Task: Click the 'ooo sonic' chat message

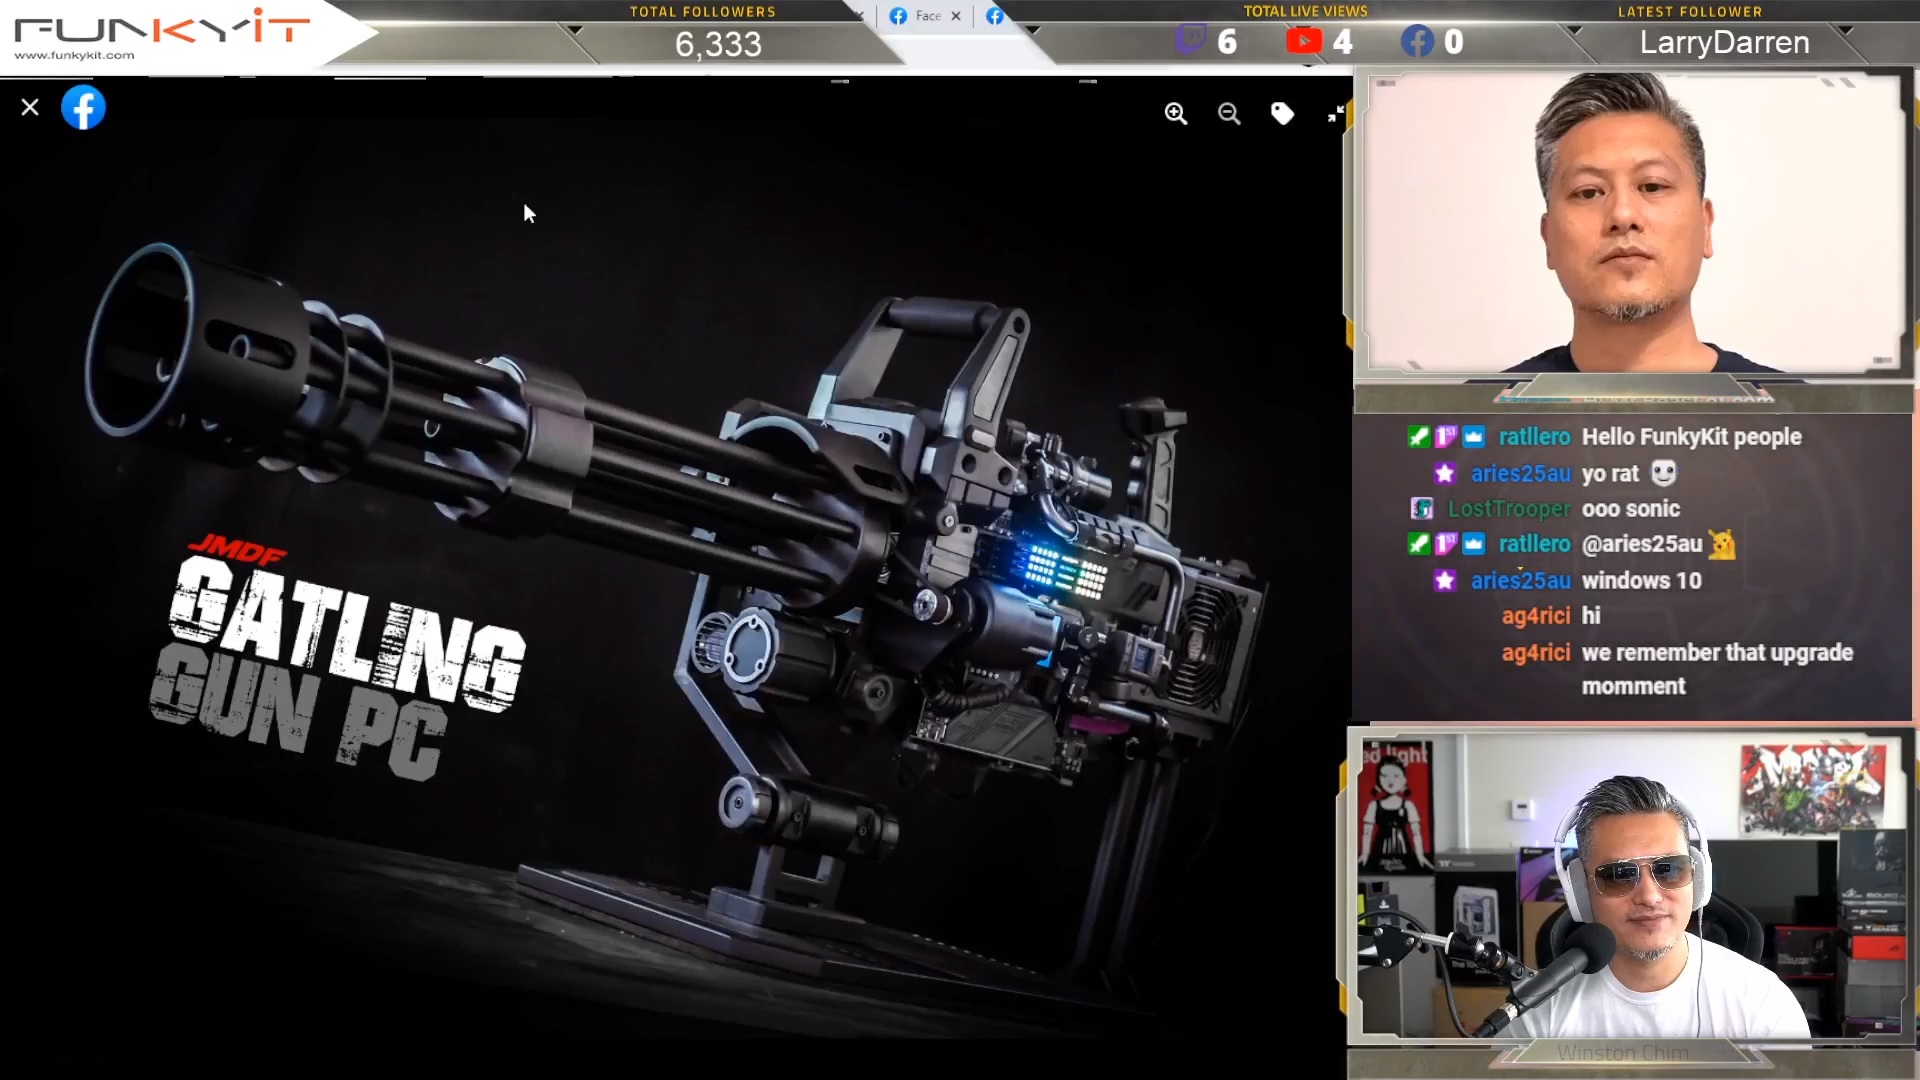Action: 1630,509
